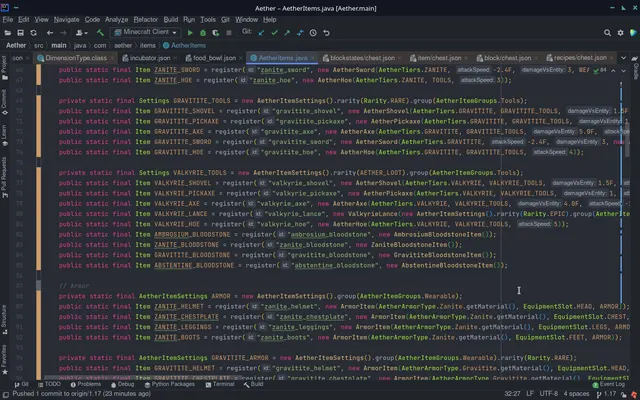Click the 'items' breadcrumb in navigation bar
The image size is (640, 400).
(x=147, y=45)
